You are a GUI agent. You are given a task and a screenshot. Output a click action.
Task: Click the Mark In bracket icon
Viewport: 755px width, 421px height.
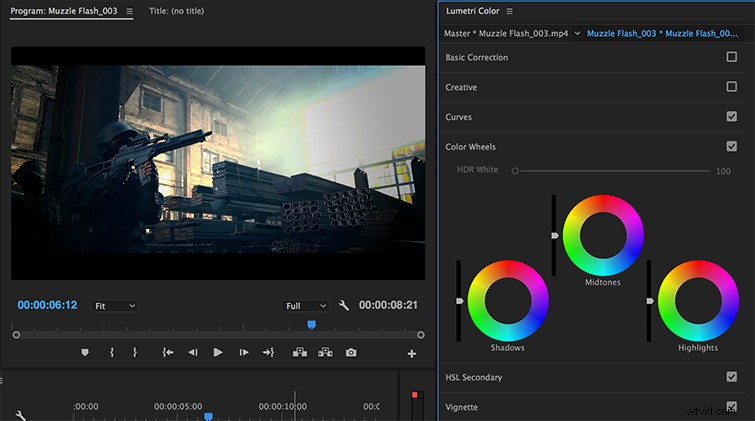(x=112, y=353)
